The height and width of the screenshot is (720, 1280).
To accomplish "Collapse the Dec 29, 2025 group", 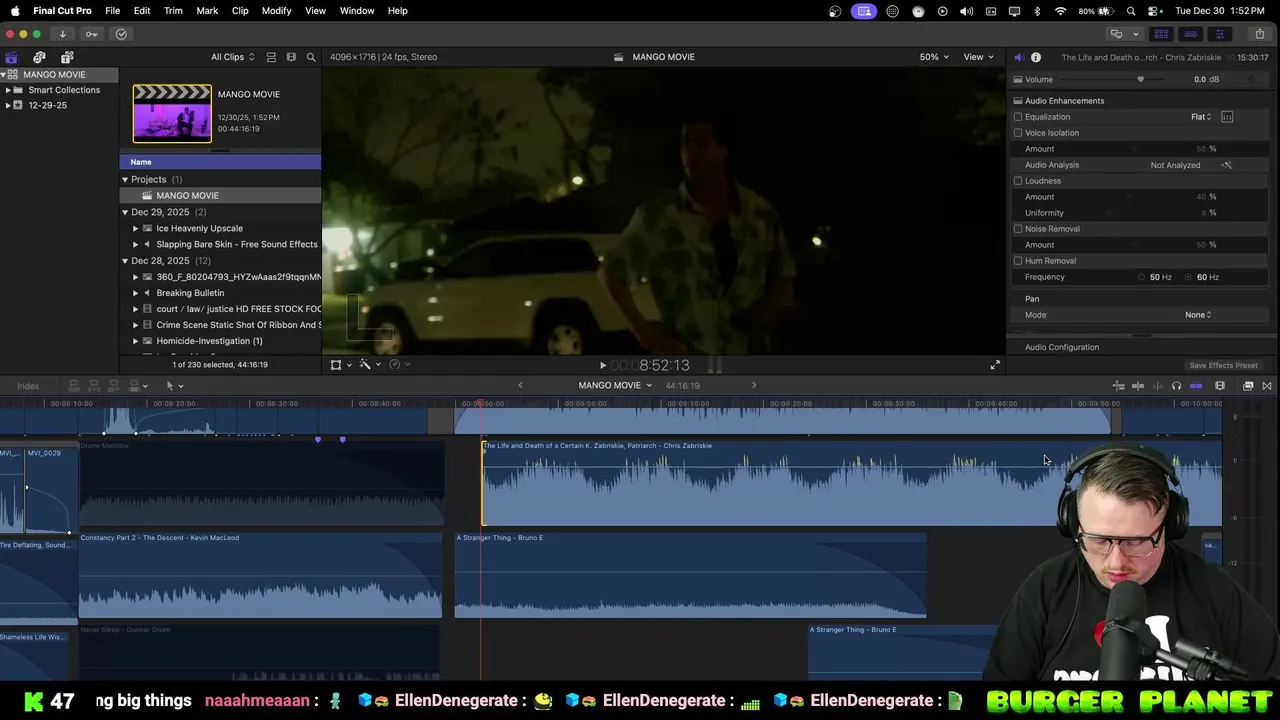I will click(125, 212).
